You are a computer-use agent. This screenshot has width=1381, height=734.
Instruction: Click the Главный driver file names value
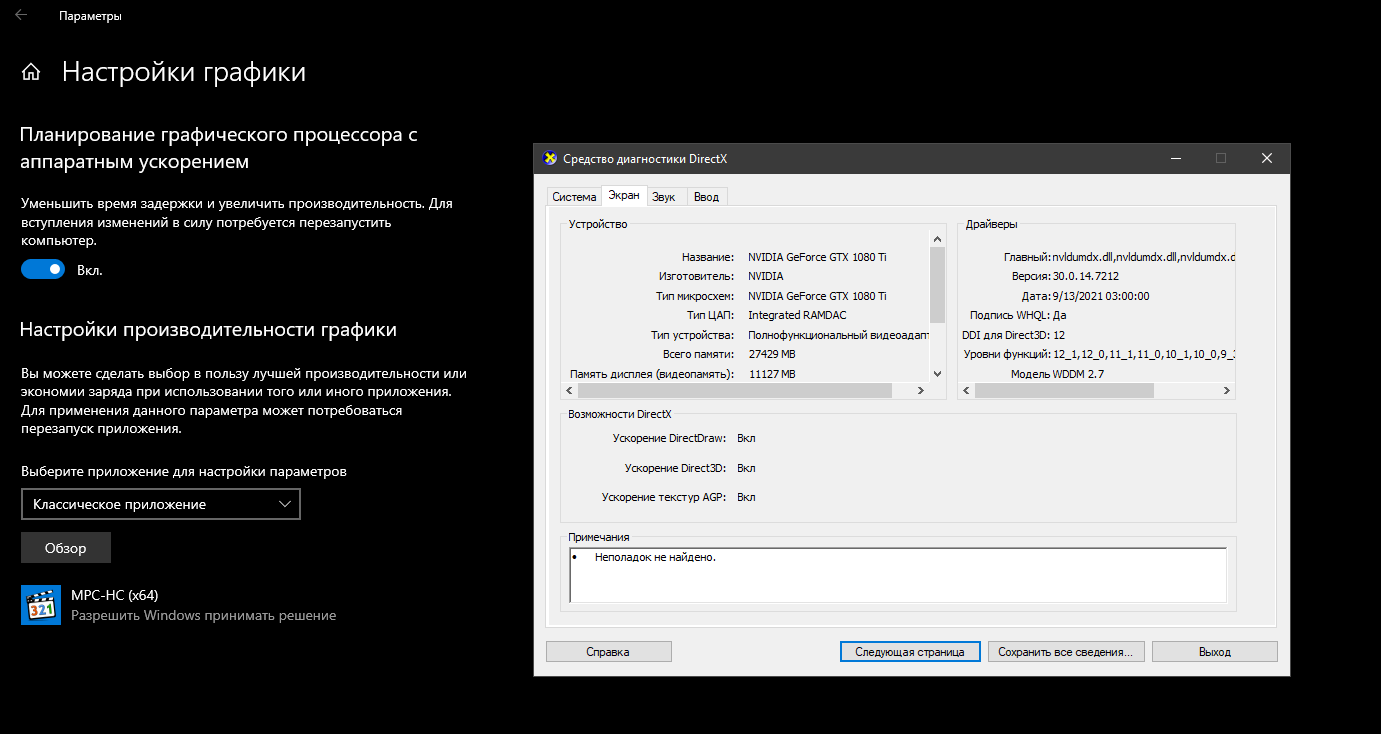pyautogui.click(x=1143, y=257)
